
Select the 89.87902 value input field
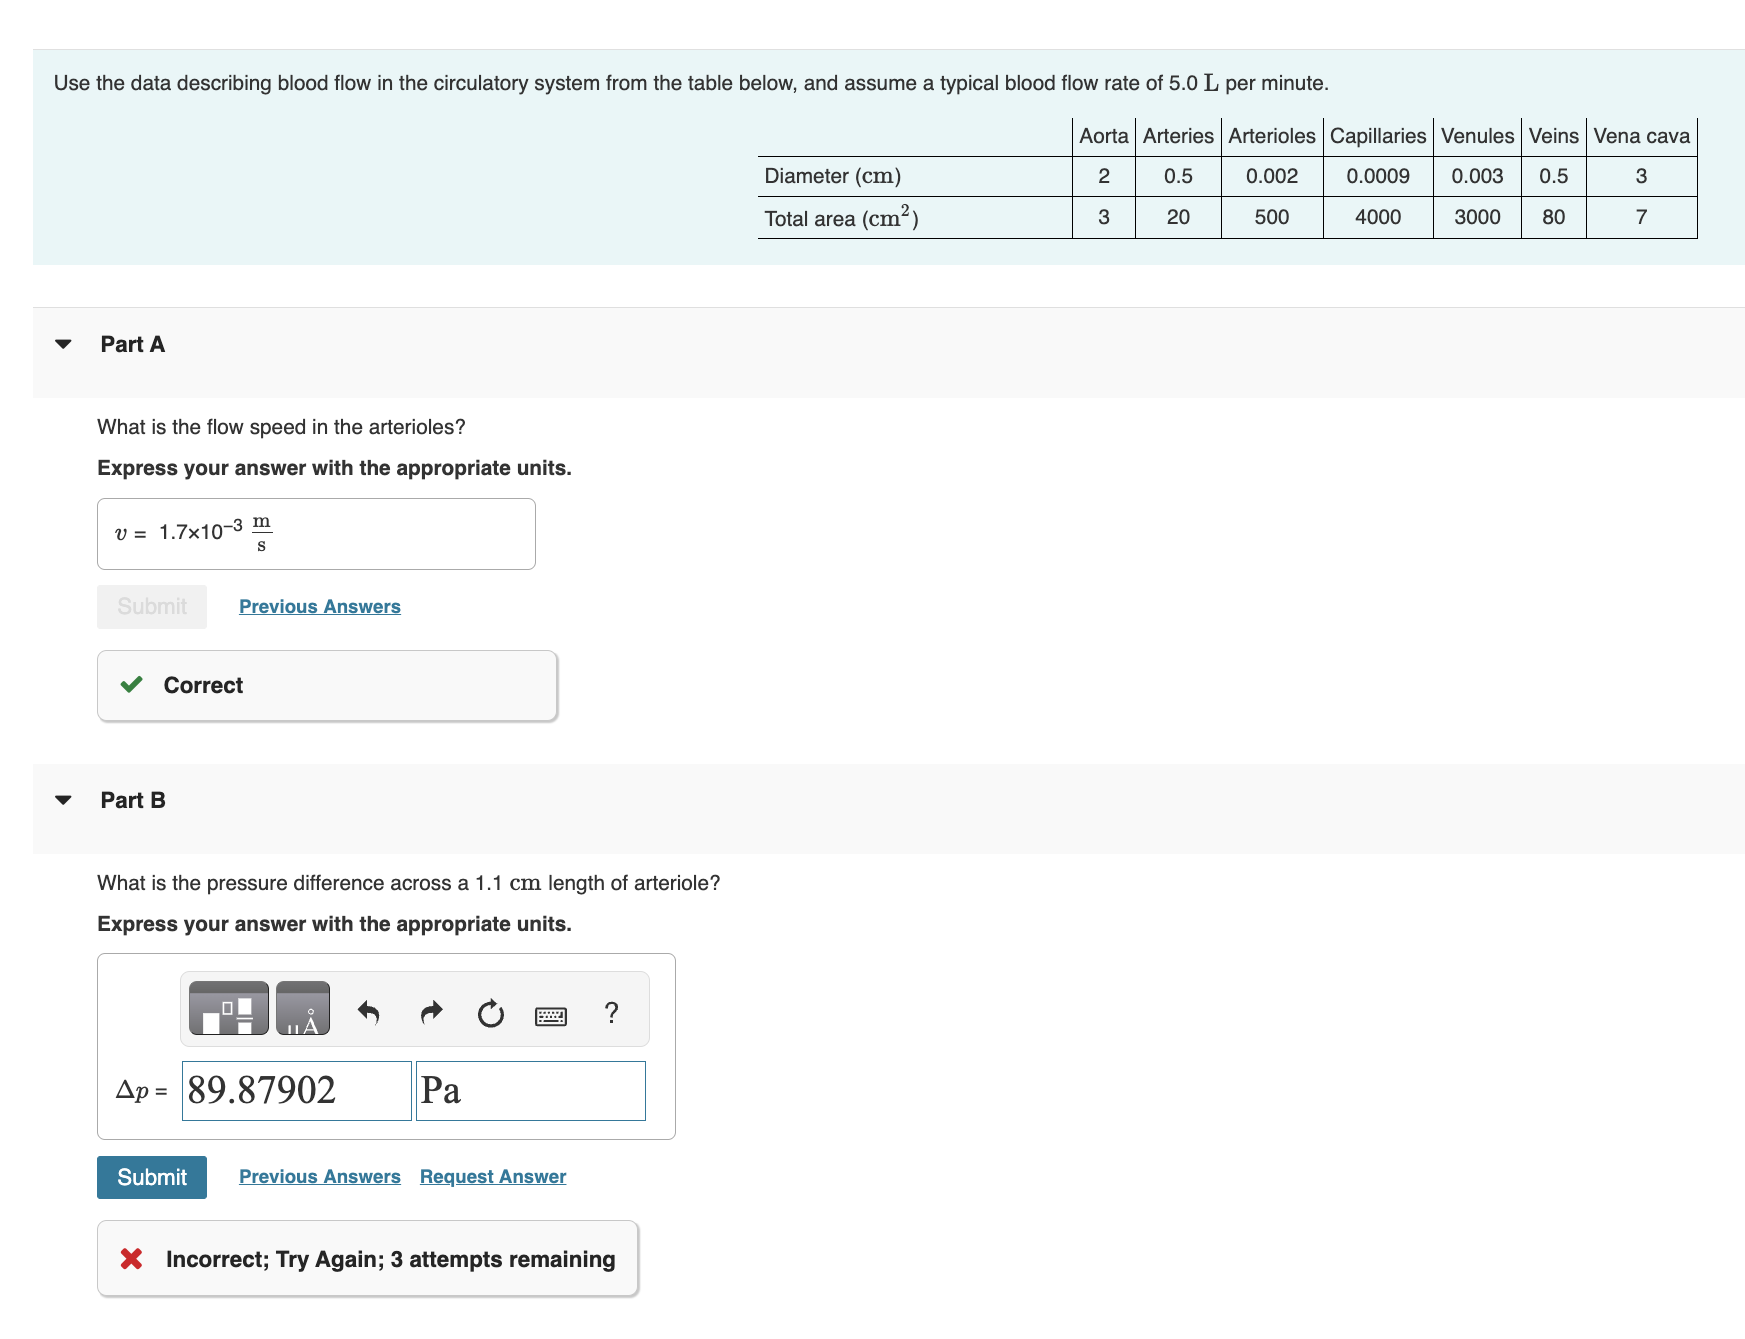(x=295, y=1090)
